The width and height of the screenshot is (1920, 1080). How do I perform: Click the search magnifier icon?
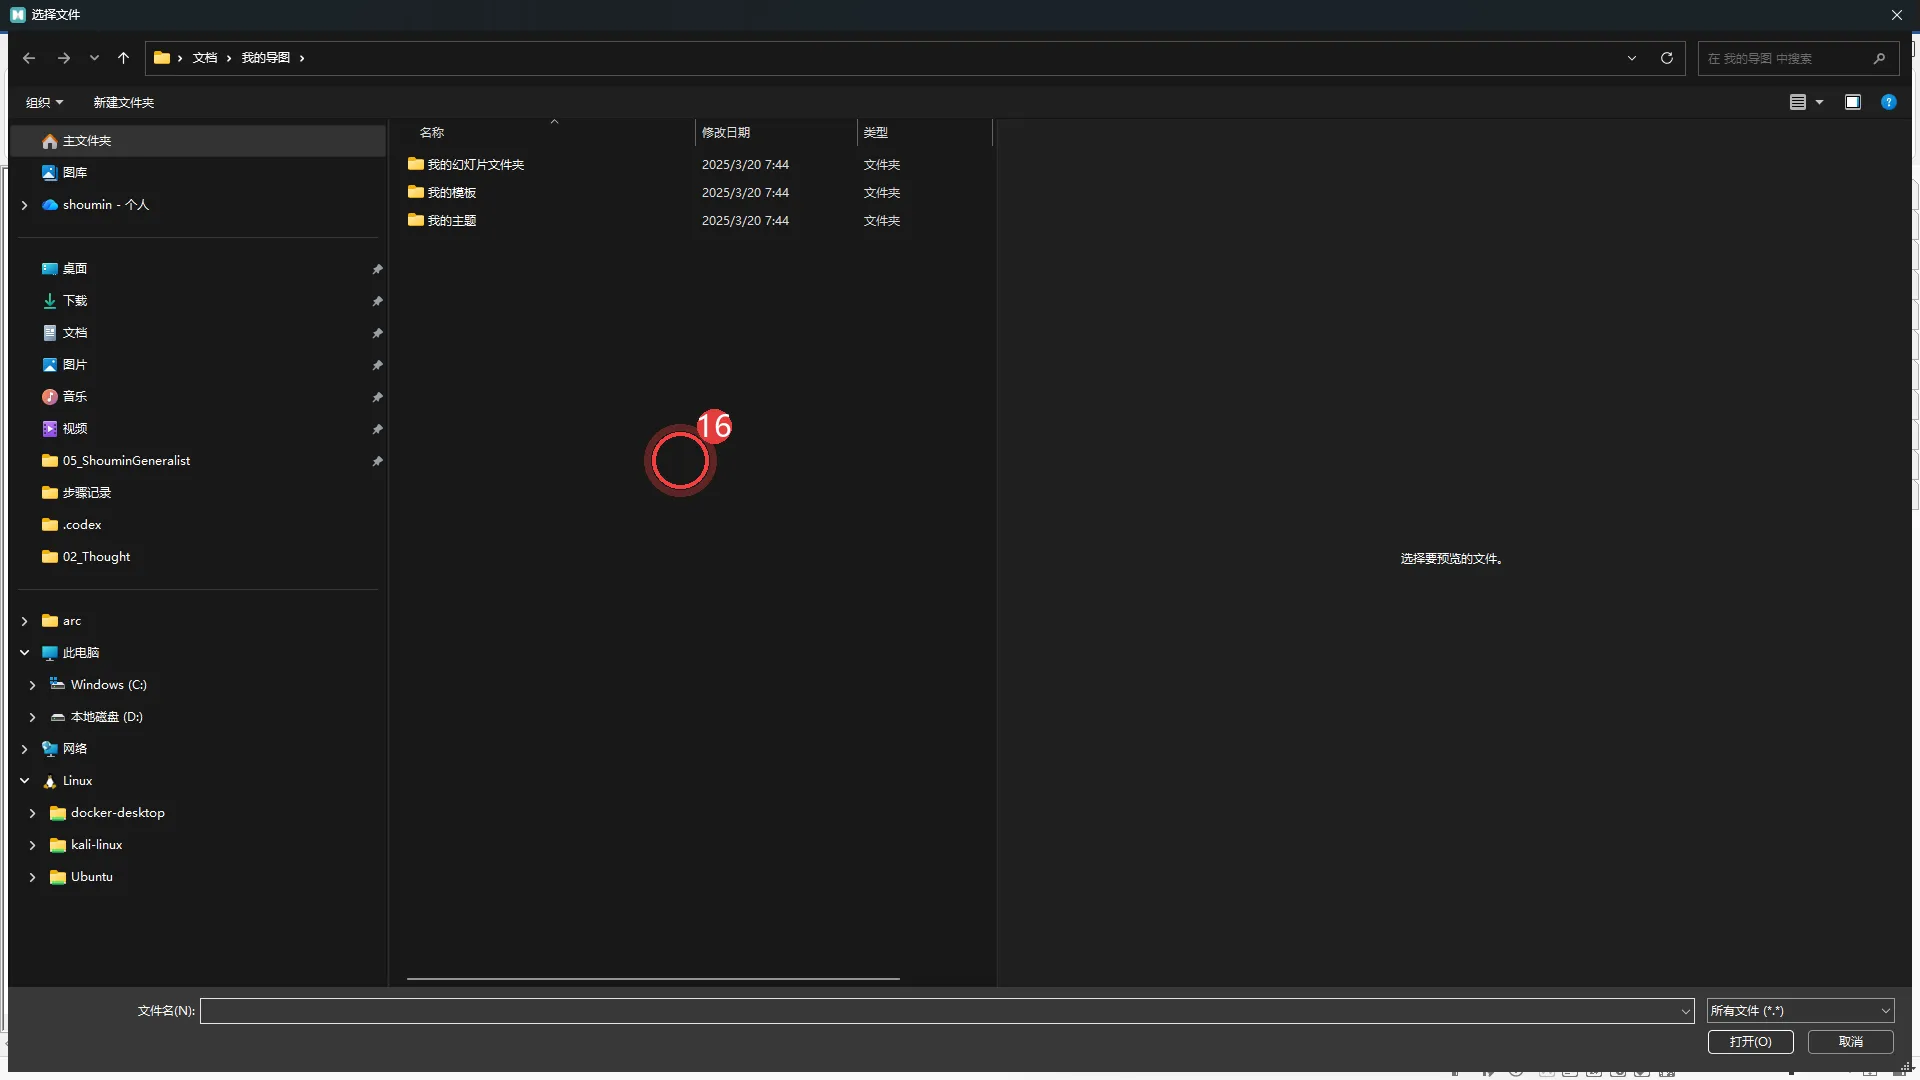pos(1879,58)
